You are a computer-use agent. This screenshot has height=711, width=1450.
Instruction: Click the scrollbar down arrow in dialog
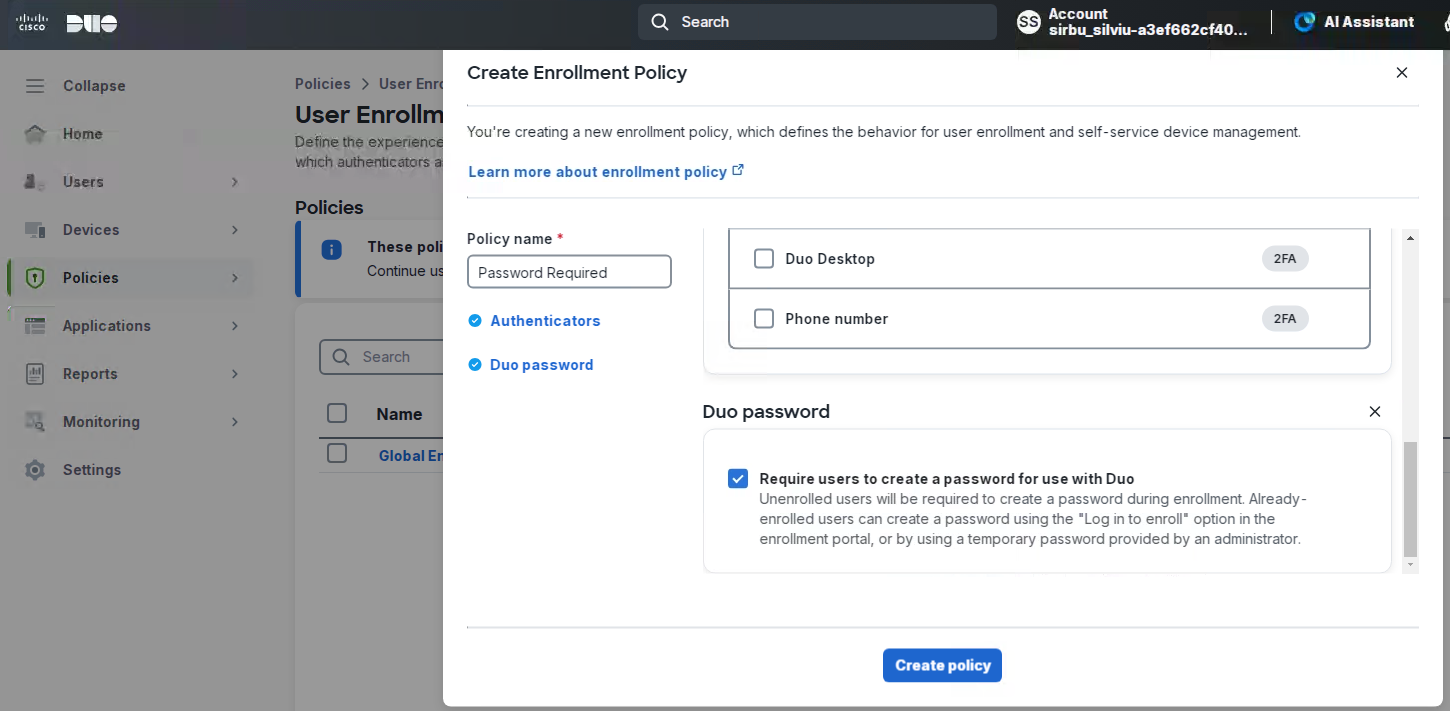tap(1411, 566)
